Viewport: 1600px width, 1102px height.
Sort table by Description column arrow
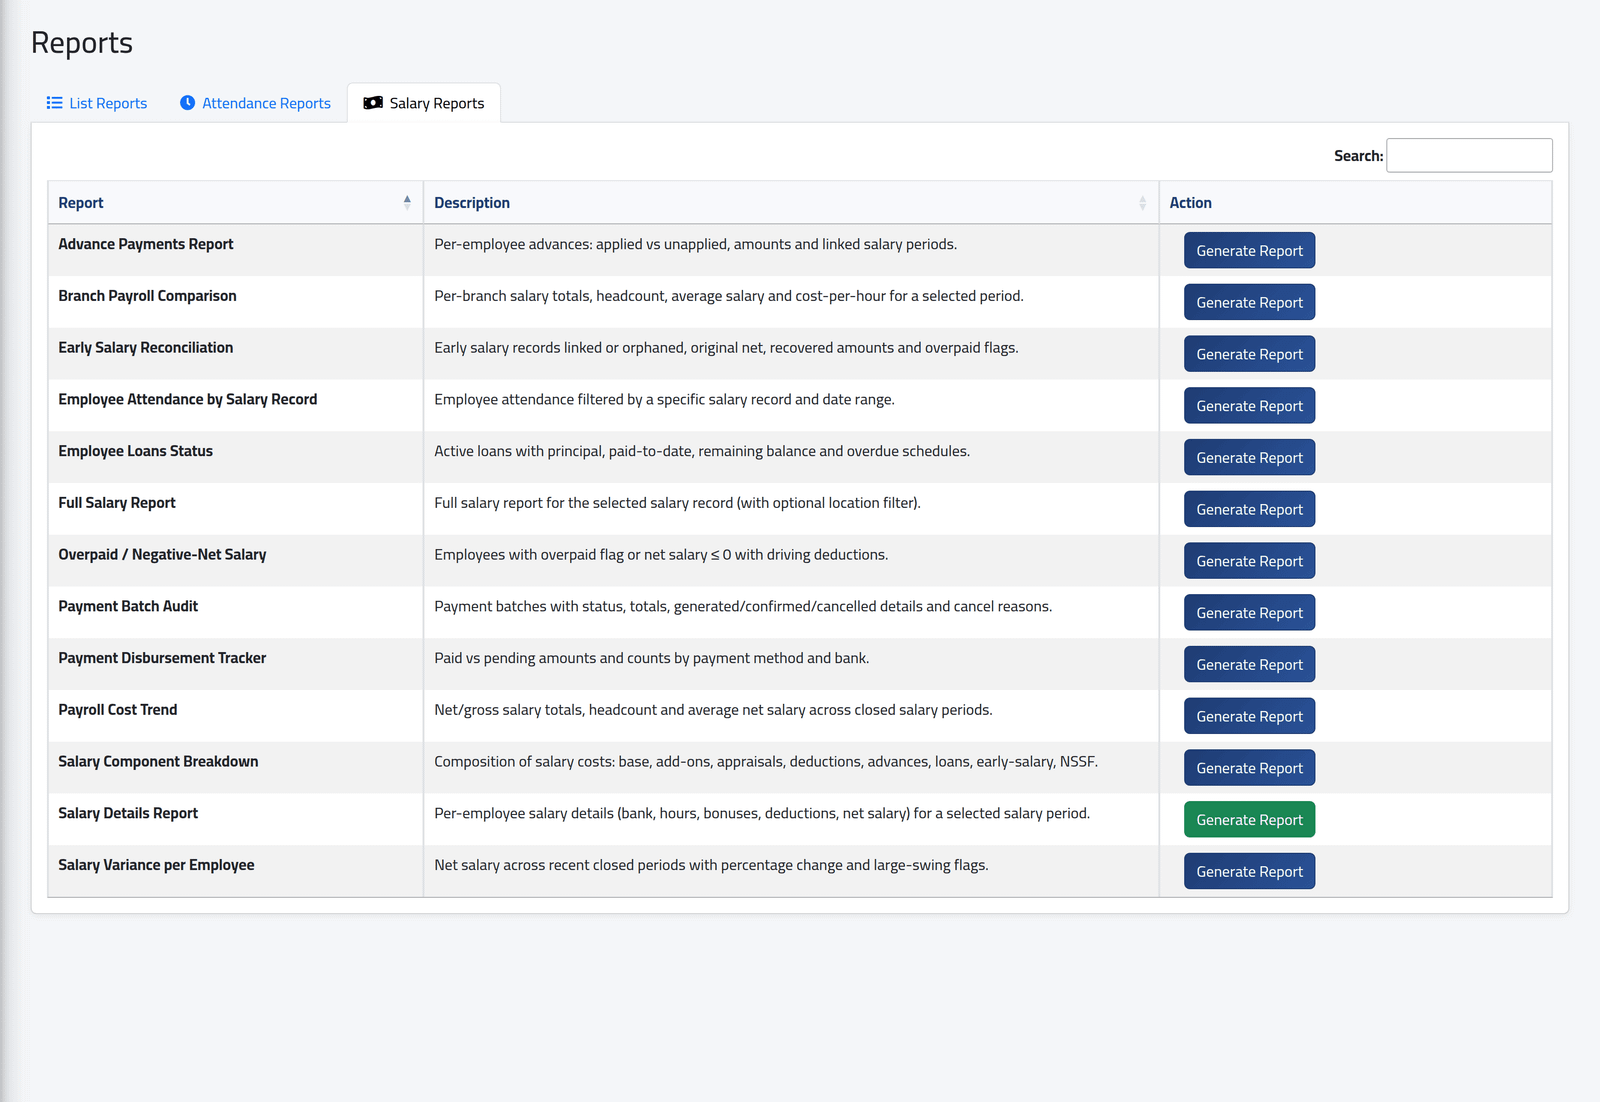tap(1142, 203)
